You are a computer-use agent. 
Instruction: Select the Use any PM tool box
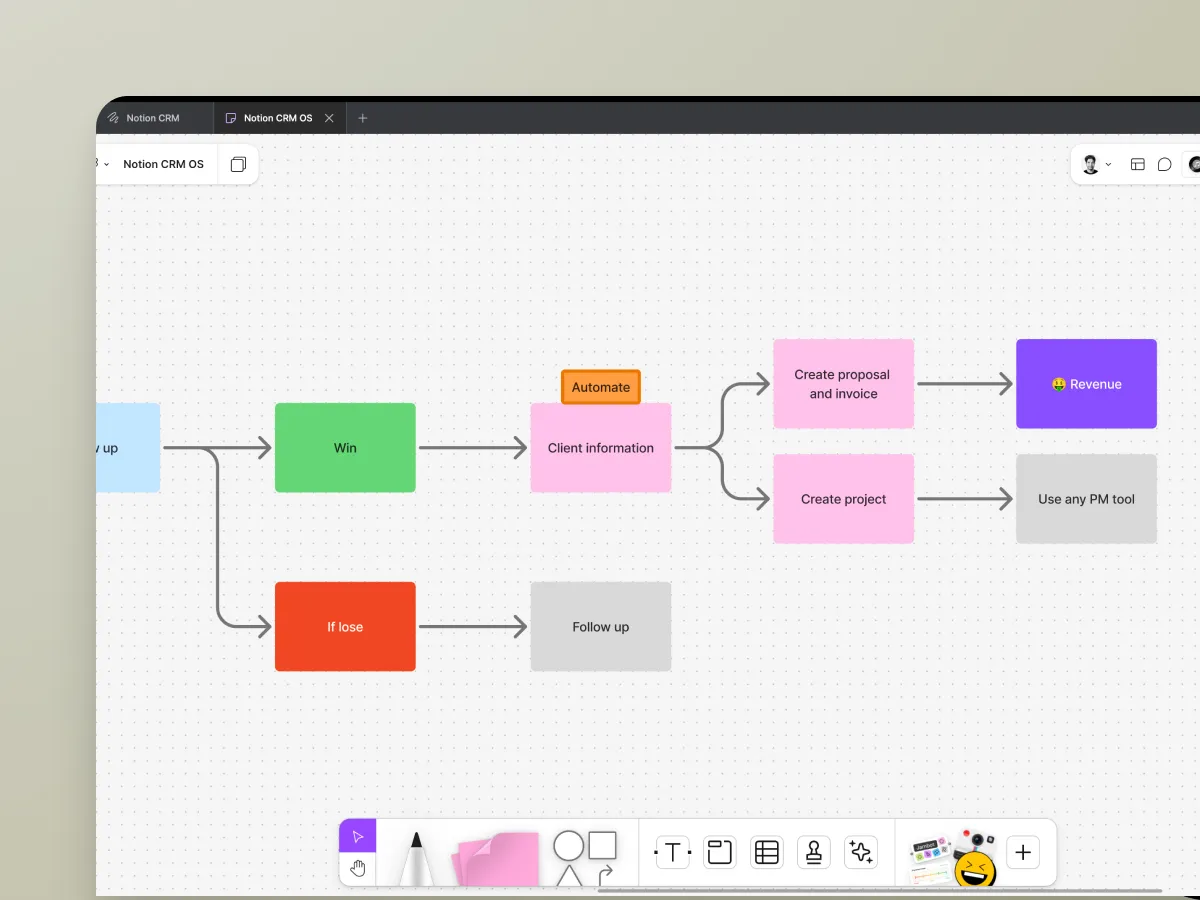click(1086, 499)
